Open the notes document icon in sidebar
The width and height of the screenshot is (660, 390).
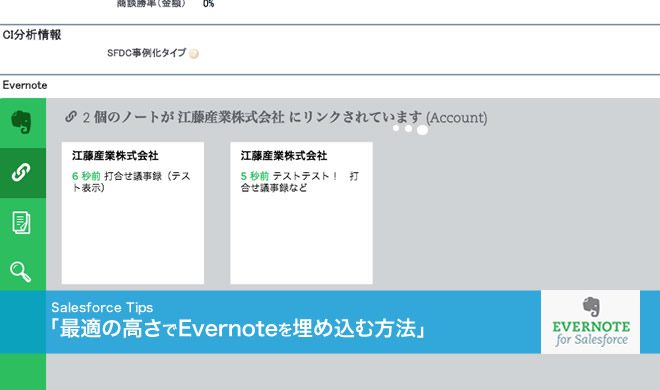click(x=21, y=223)
